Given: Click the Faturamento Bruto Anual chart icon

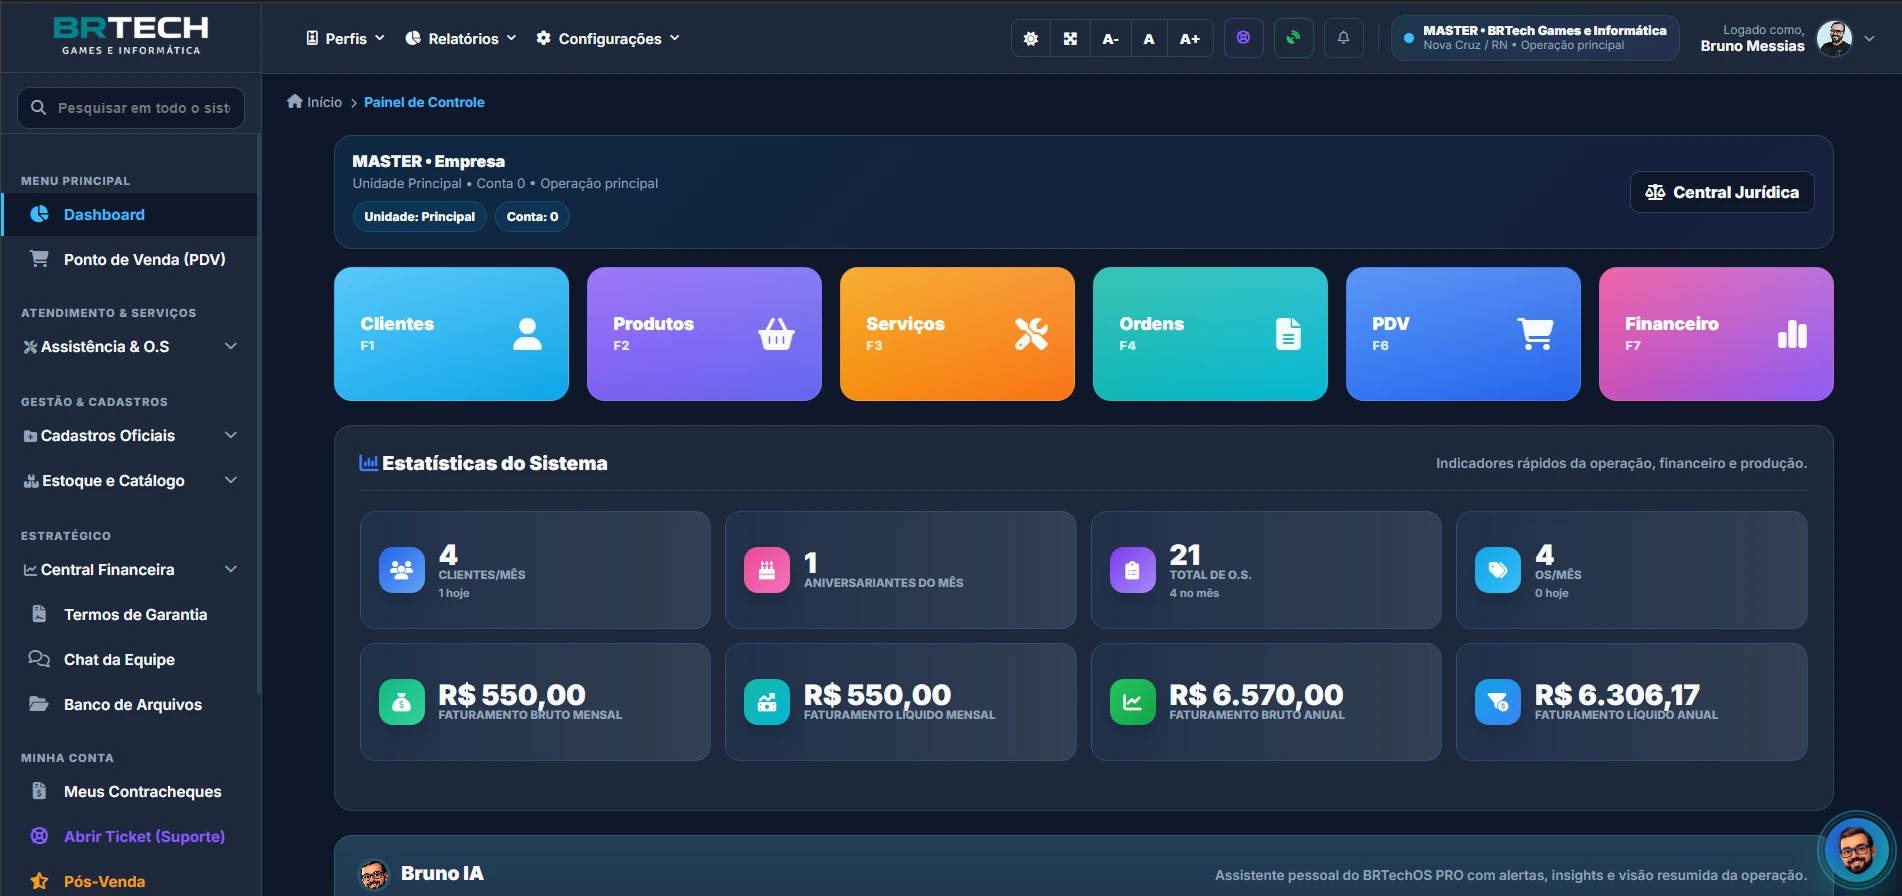Looking at the screenshot, I should click(1132, 702).
